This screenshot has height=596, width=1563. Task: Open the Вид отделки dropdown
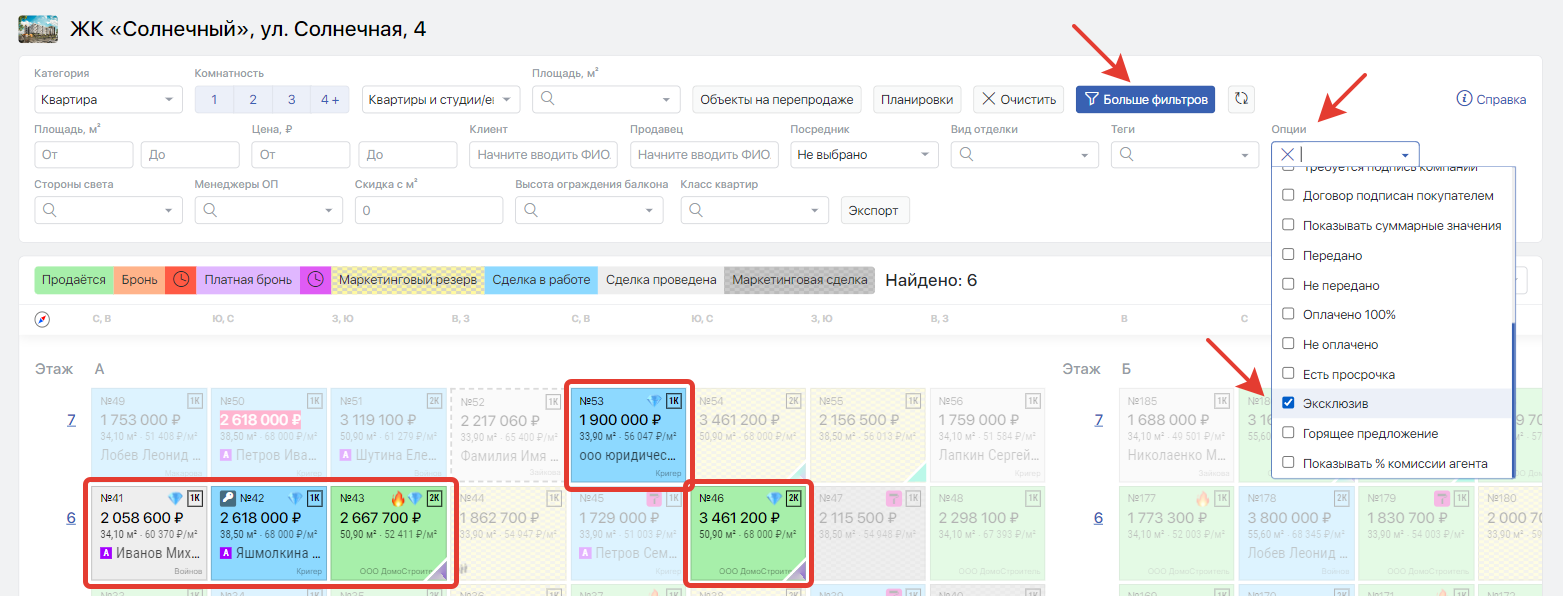pyautogui.click(x=1024, y=154)
